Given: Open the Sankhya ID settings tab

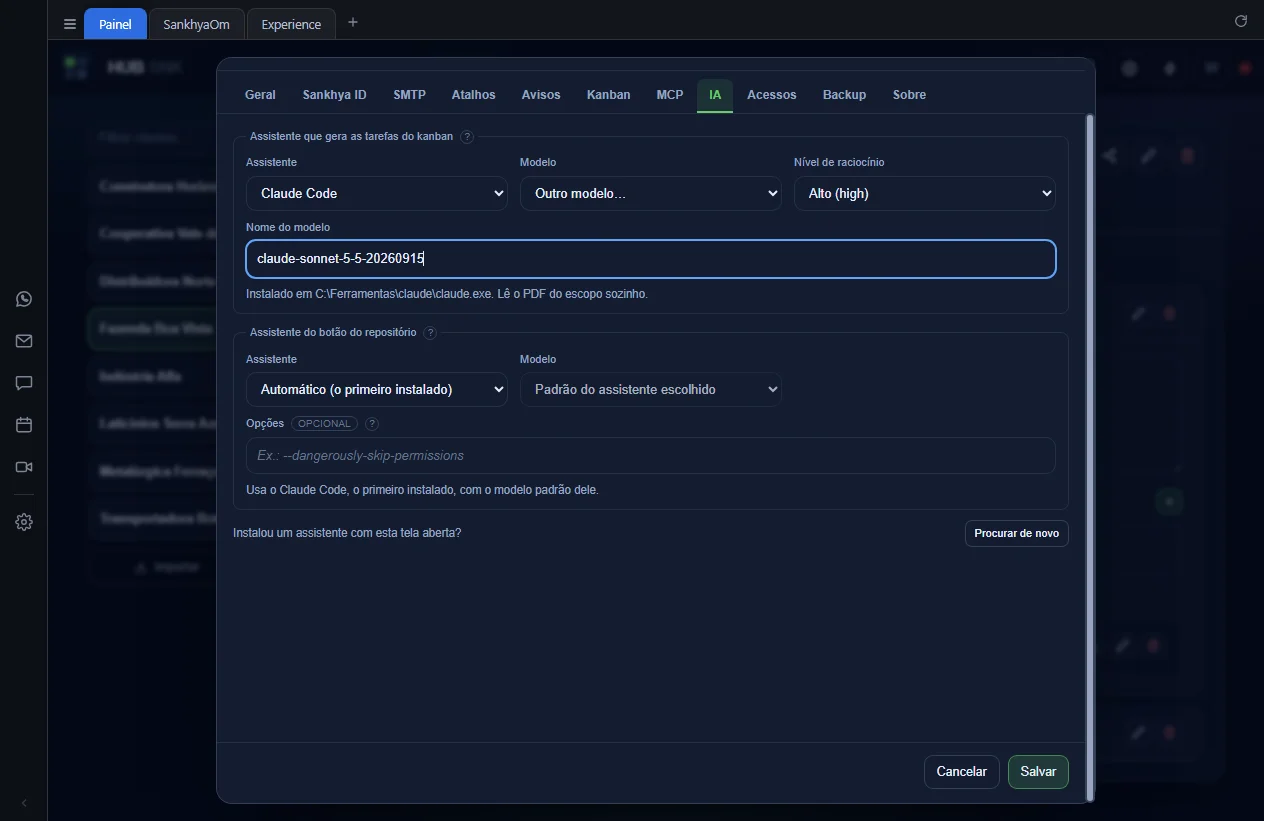Looking at the screenshot, I should click(x=334, y=95).
